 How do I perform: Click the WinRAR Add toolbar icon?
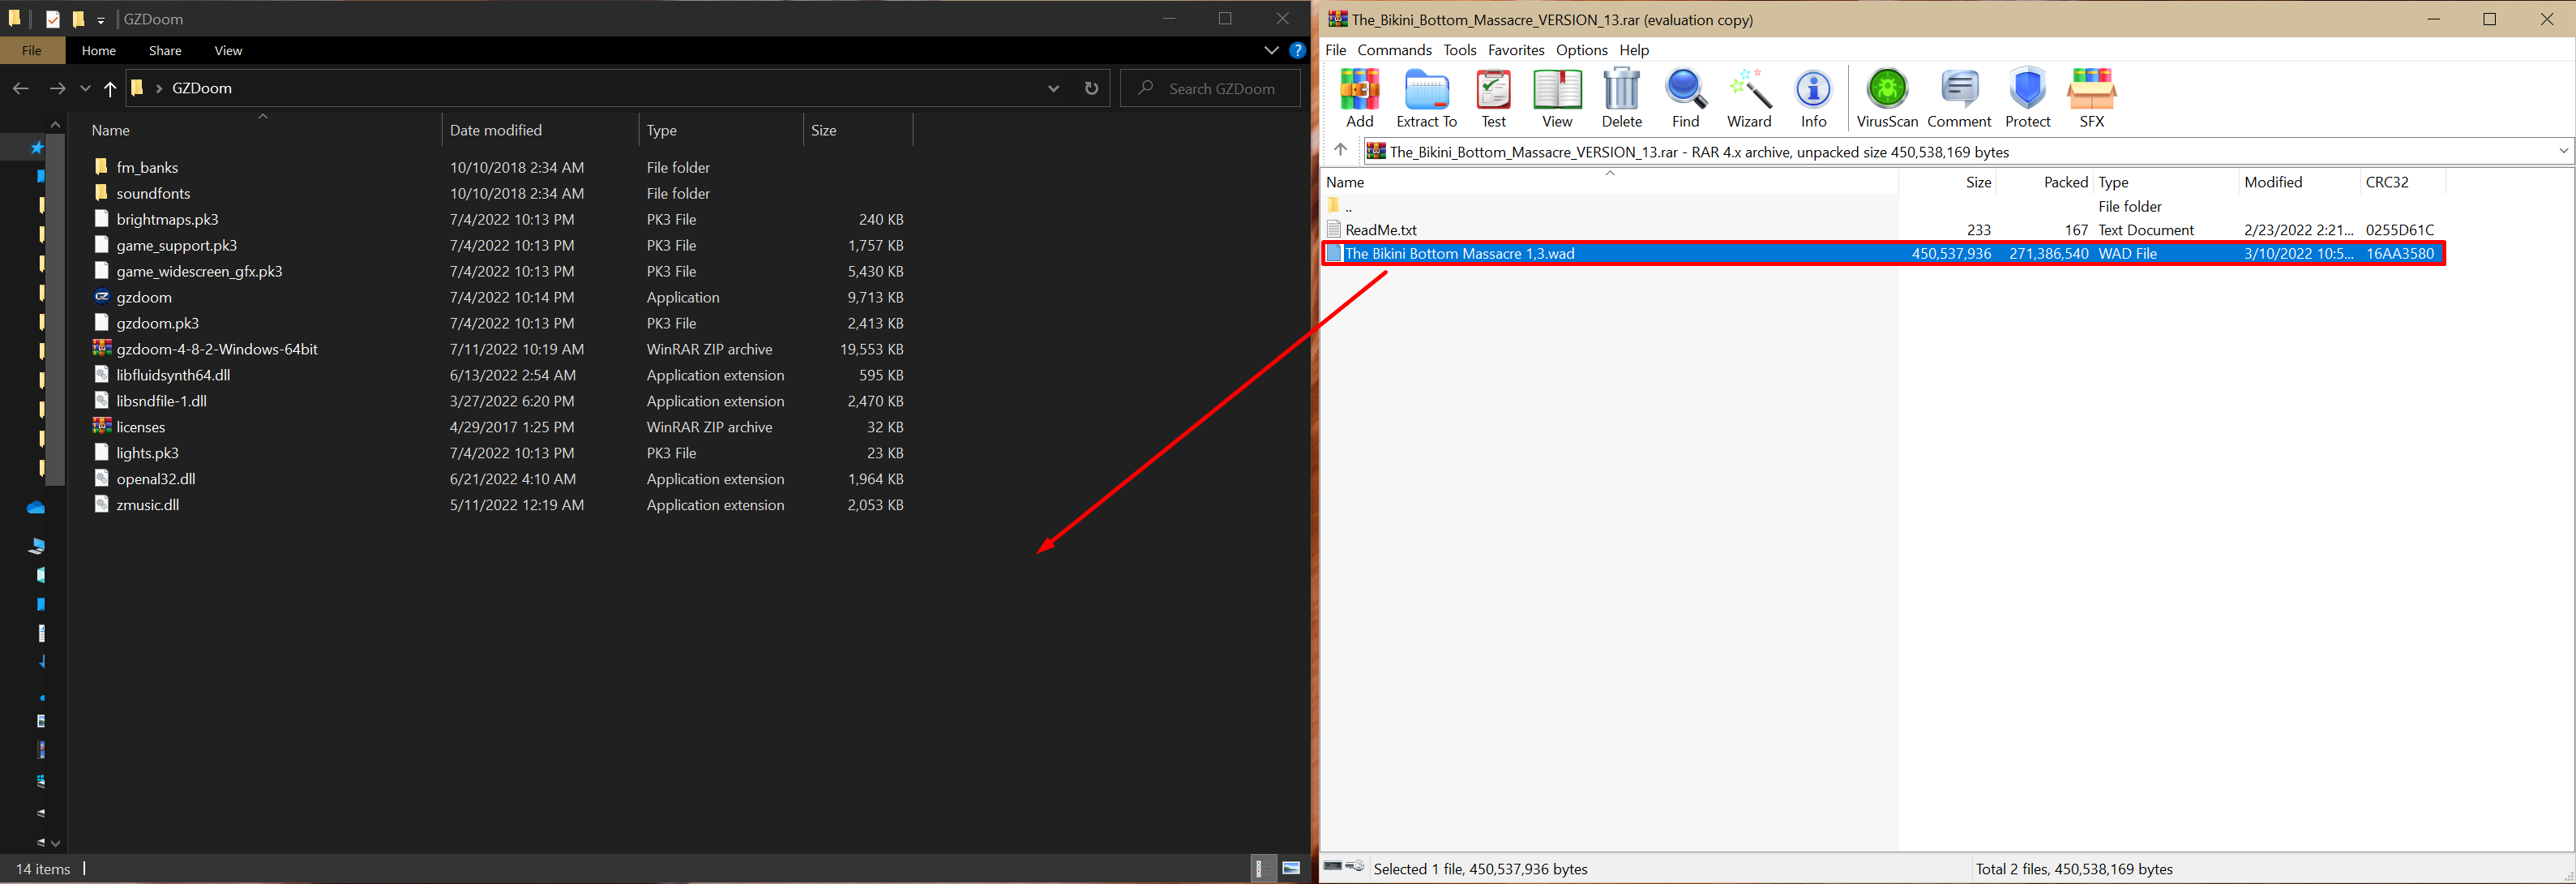1359,98
